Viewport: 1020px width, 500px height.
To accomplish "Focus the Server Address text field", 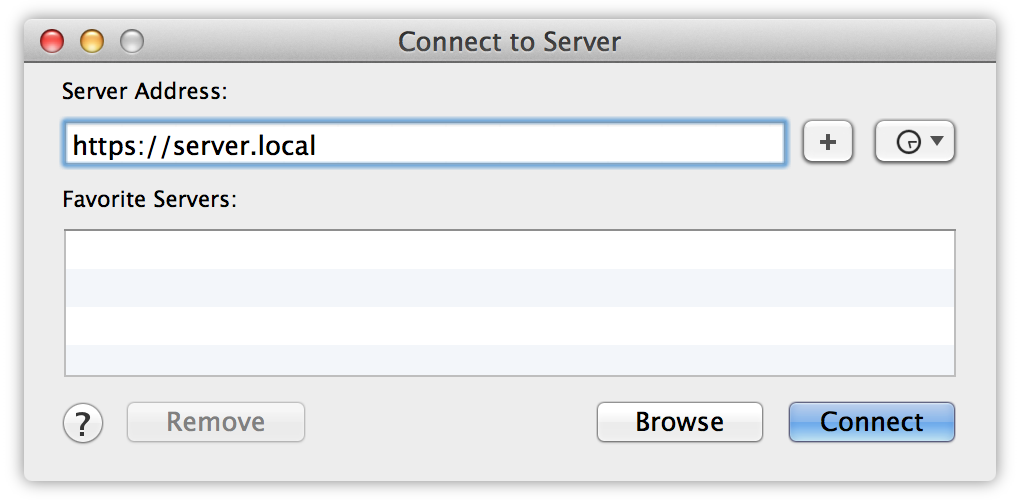I will pyautogui.click(x=424, y=143).
